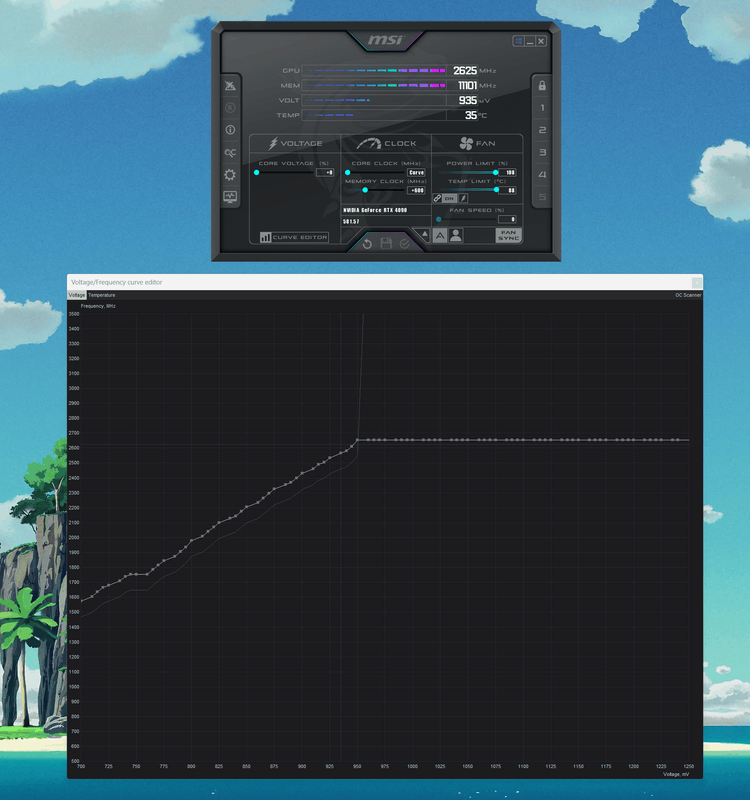Toggle the ON priority switch under Temp Limit
This screenshot has width=750, height=800.
pyautogui.click(x=449, y=198)
